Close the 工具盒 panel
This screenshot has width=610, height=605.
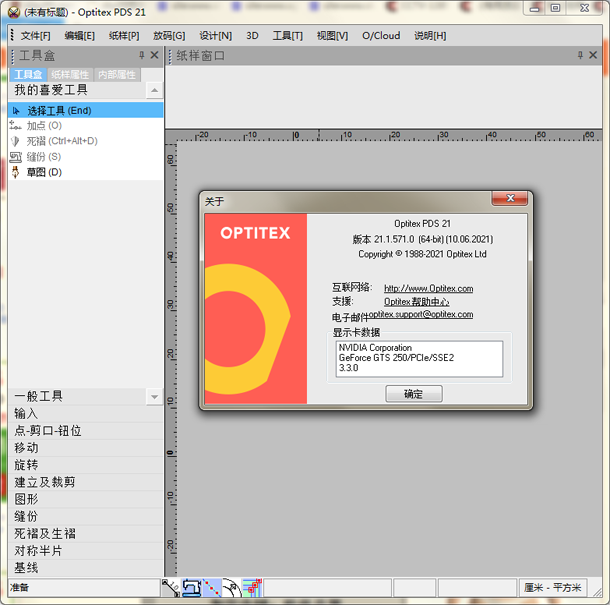click(x=154, y=55)
